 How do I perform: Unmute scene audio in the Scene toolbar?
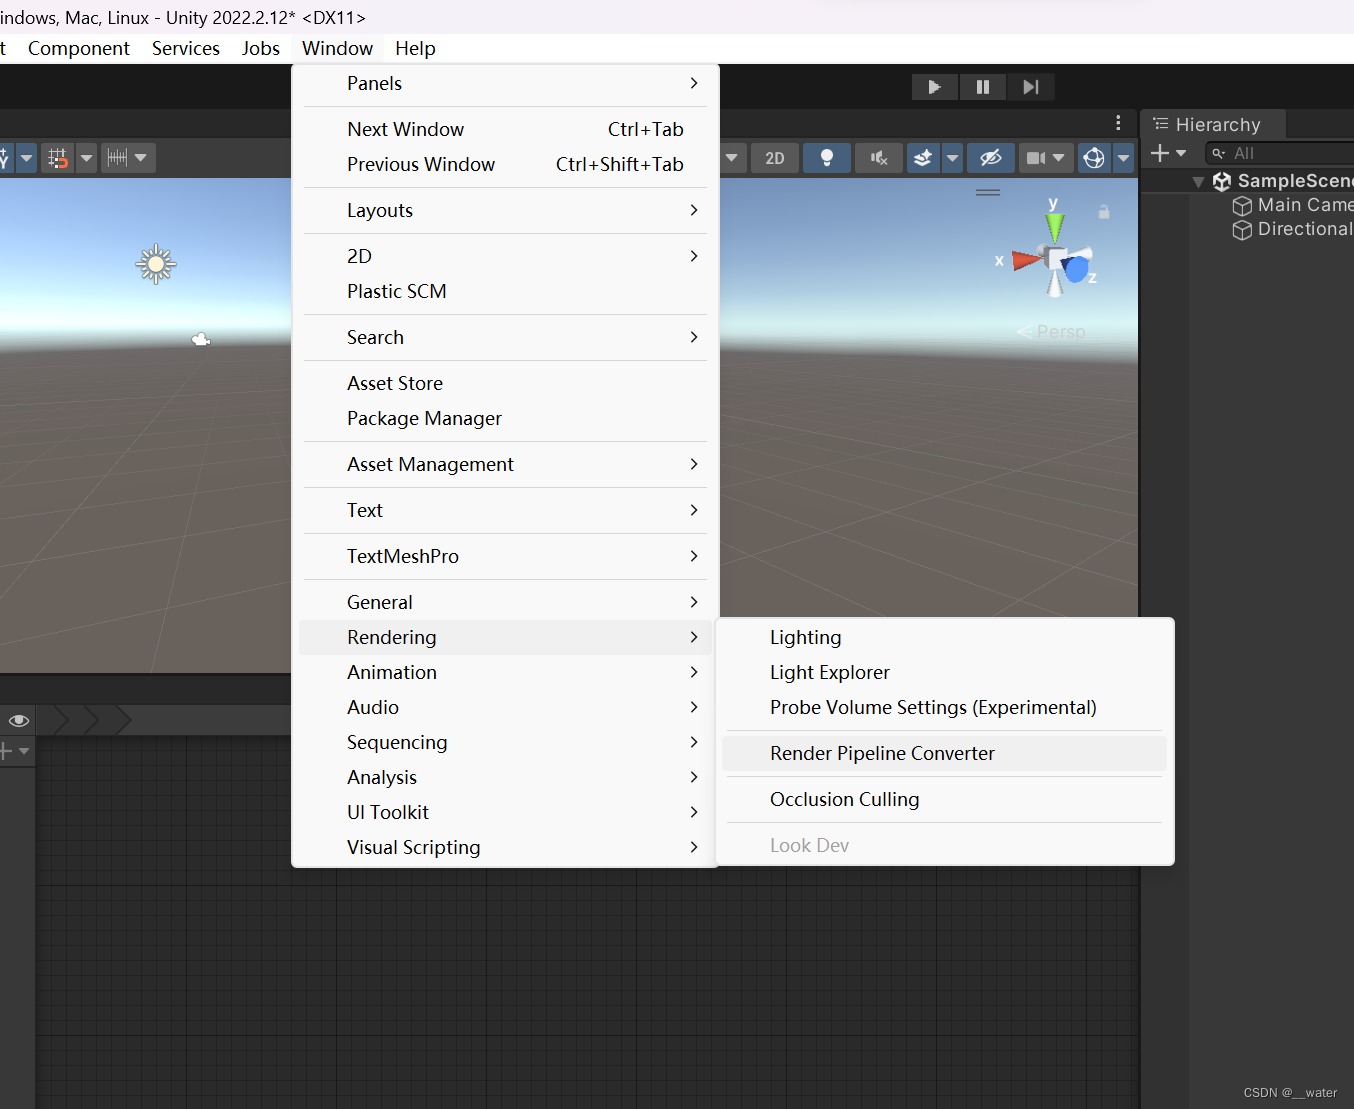click(x=878, y=157)
